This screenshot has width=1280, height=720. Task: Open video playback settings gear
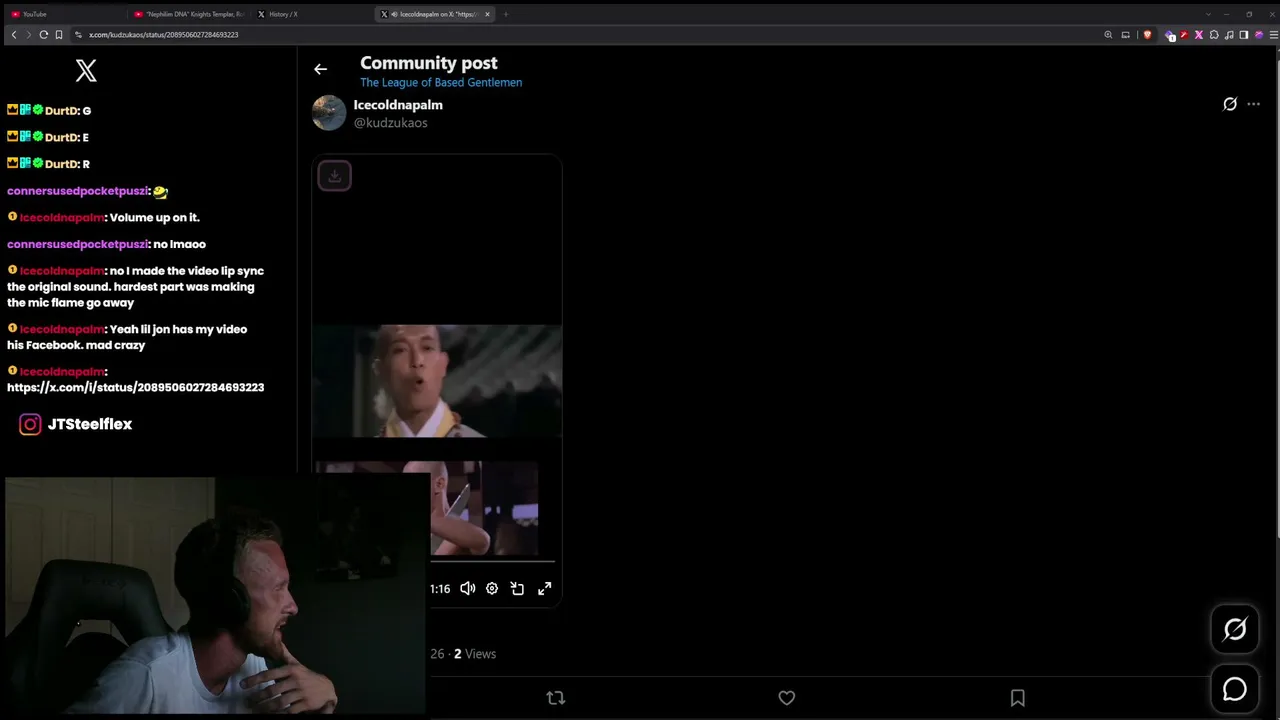pos(492,589)
